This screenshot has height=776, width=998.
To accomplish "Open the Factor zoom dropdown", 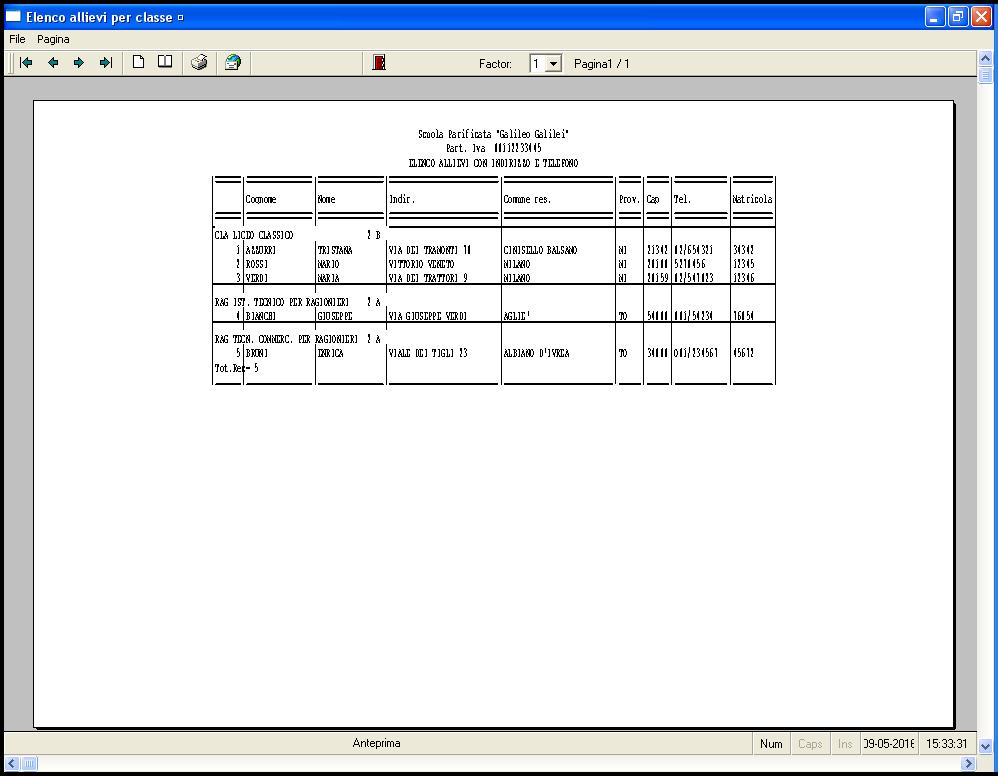I will click(x=553, y=64).
